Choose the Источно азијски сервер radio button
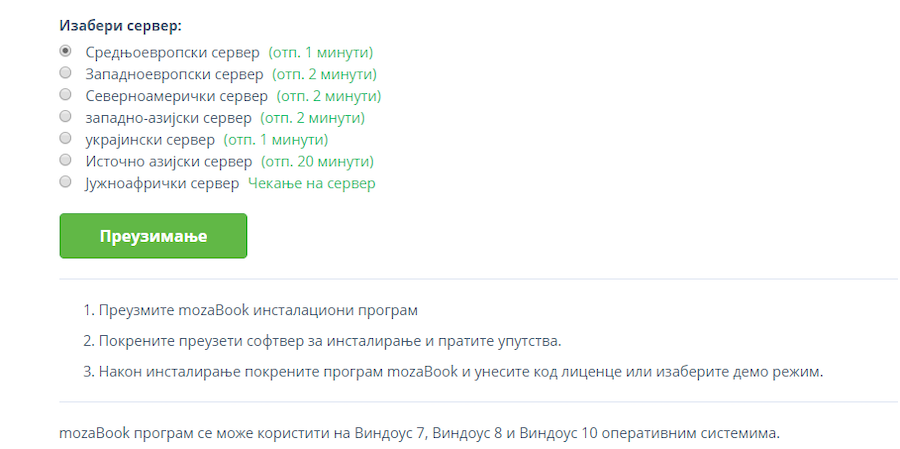 click(x=65, y=160)
